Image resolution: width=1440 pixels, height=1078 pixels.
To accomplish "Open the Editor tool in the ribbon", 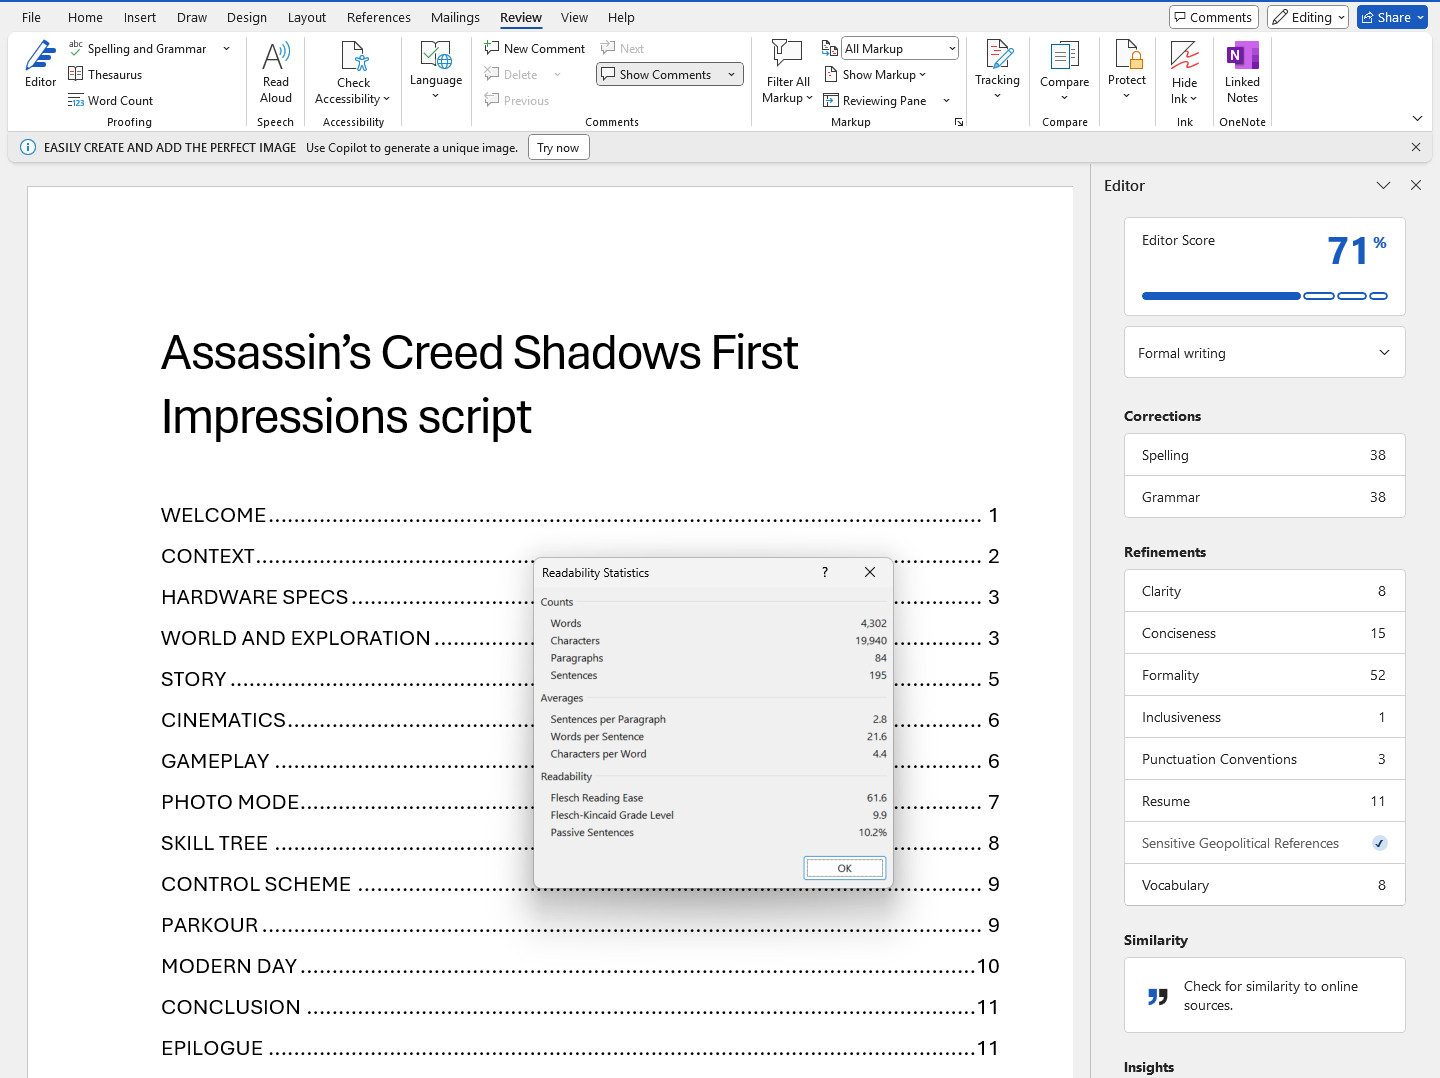I will 40,64.
